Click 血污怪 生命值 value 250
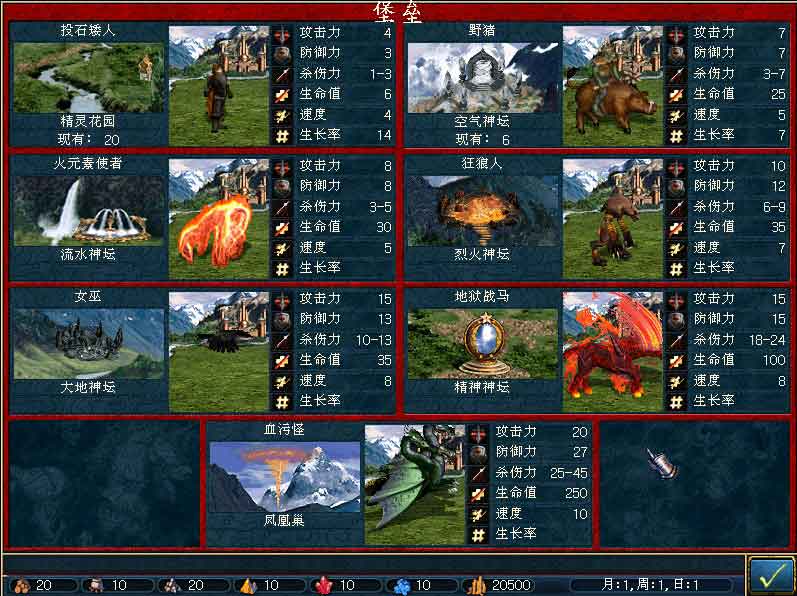The width and height of the screenshot is (797, 596). pos(576,493)
